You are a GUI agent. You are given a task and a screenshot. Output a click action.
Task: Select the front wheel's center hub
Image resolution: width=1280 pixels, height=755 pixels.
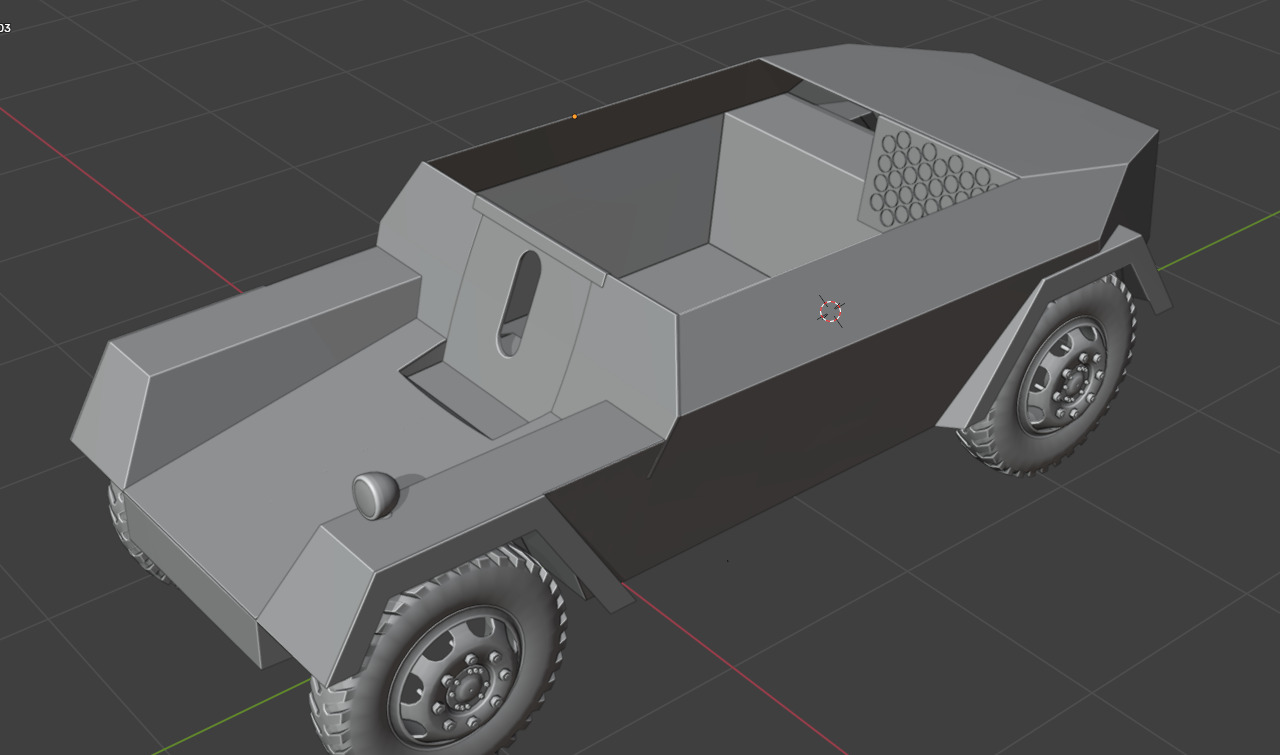(x=463, y=688)
